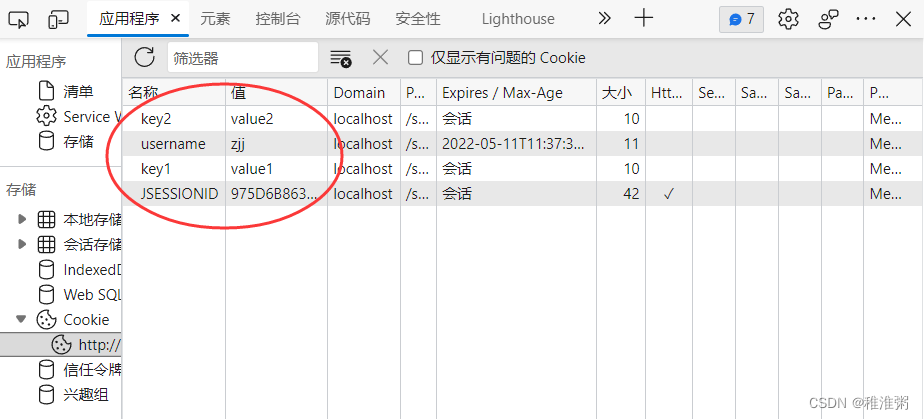Select the Cookie tree item

click(86, 319)
